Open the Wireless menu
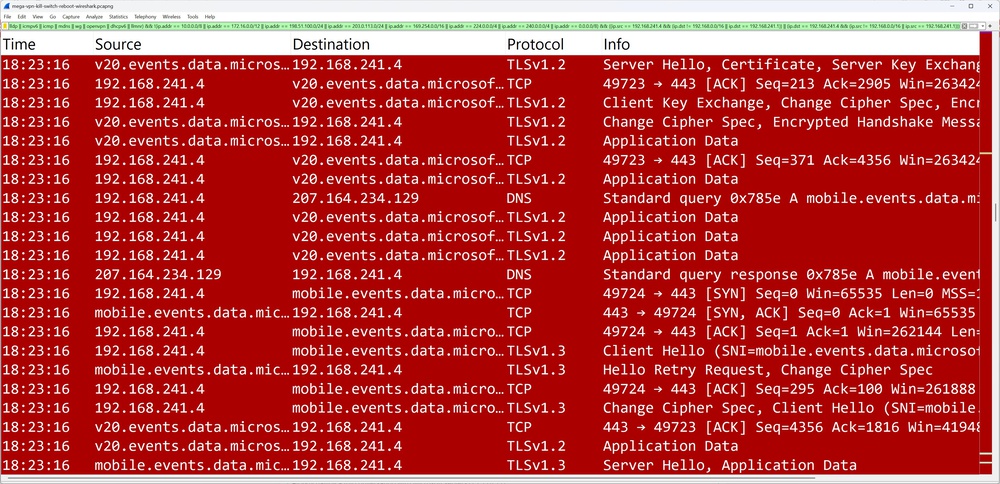This screenshot has width=1000, height=484. (x=172, y=17)
